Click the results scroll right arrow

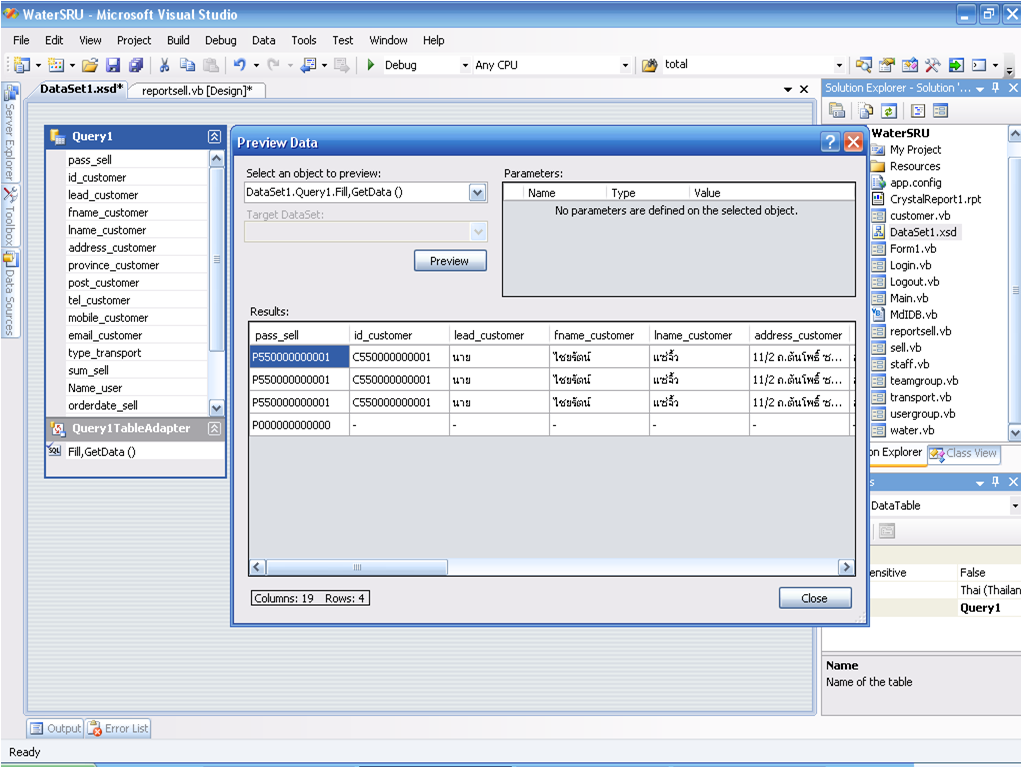(x=846, y=567)
